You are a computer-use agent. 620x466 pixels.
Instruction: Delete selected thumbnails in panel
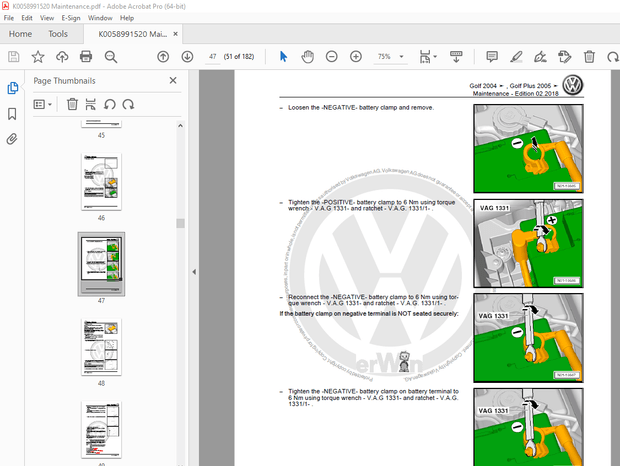72,104
